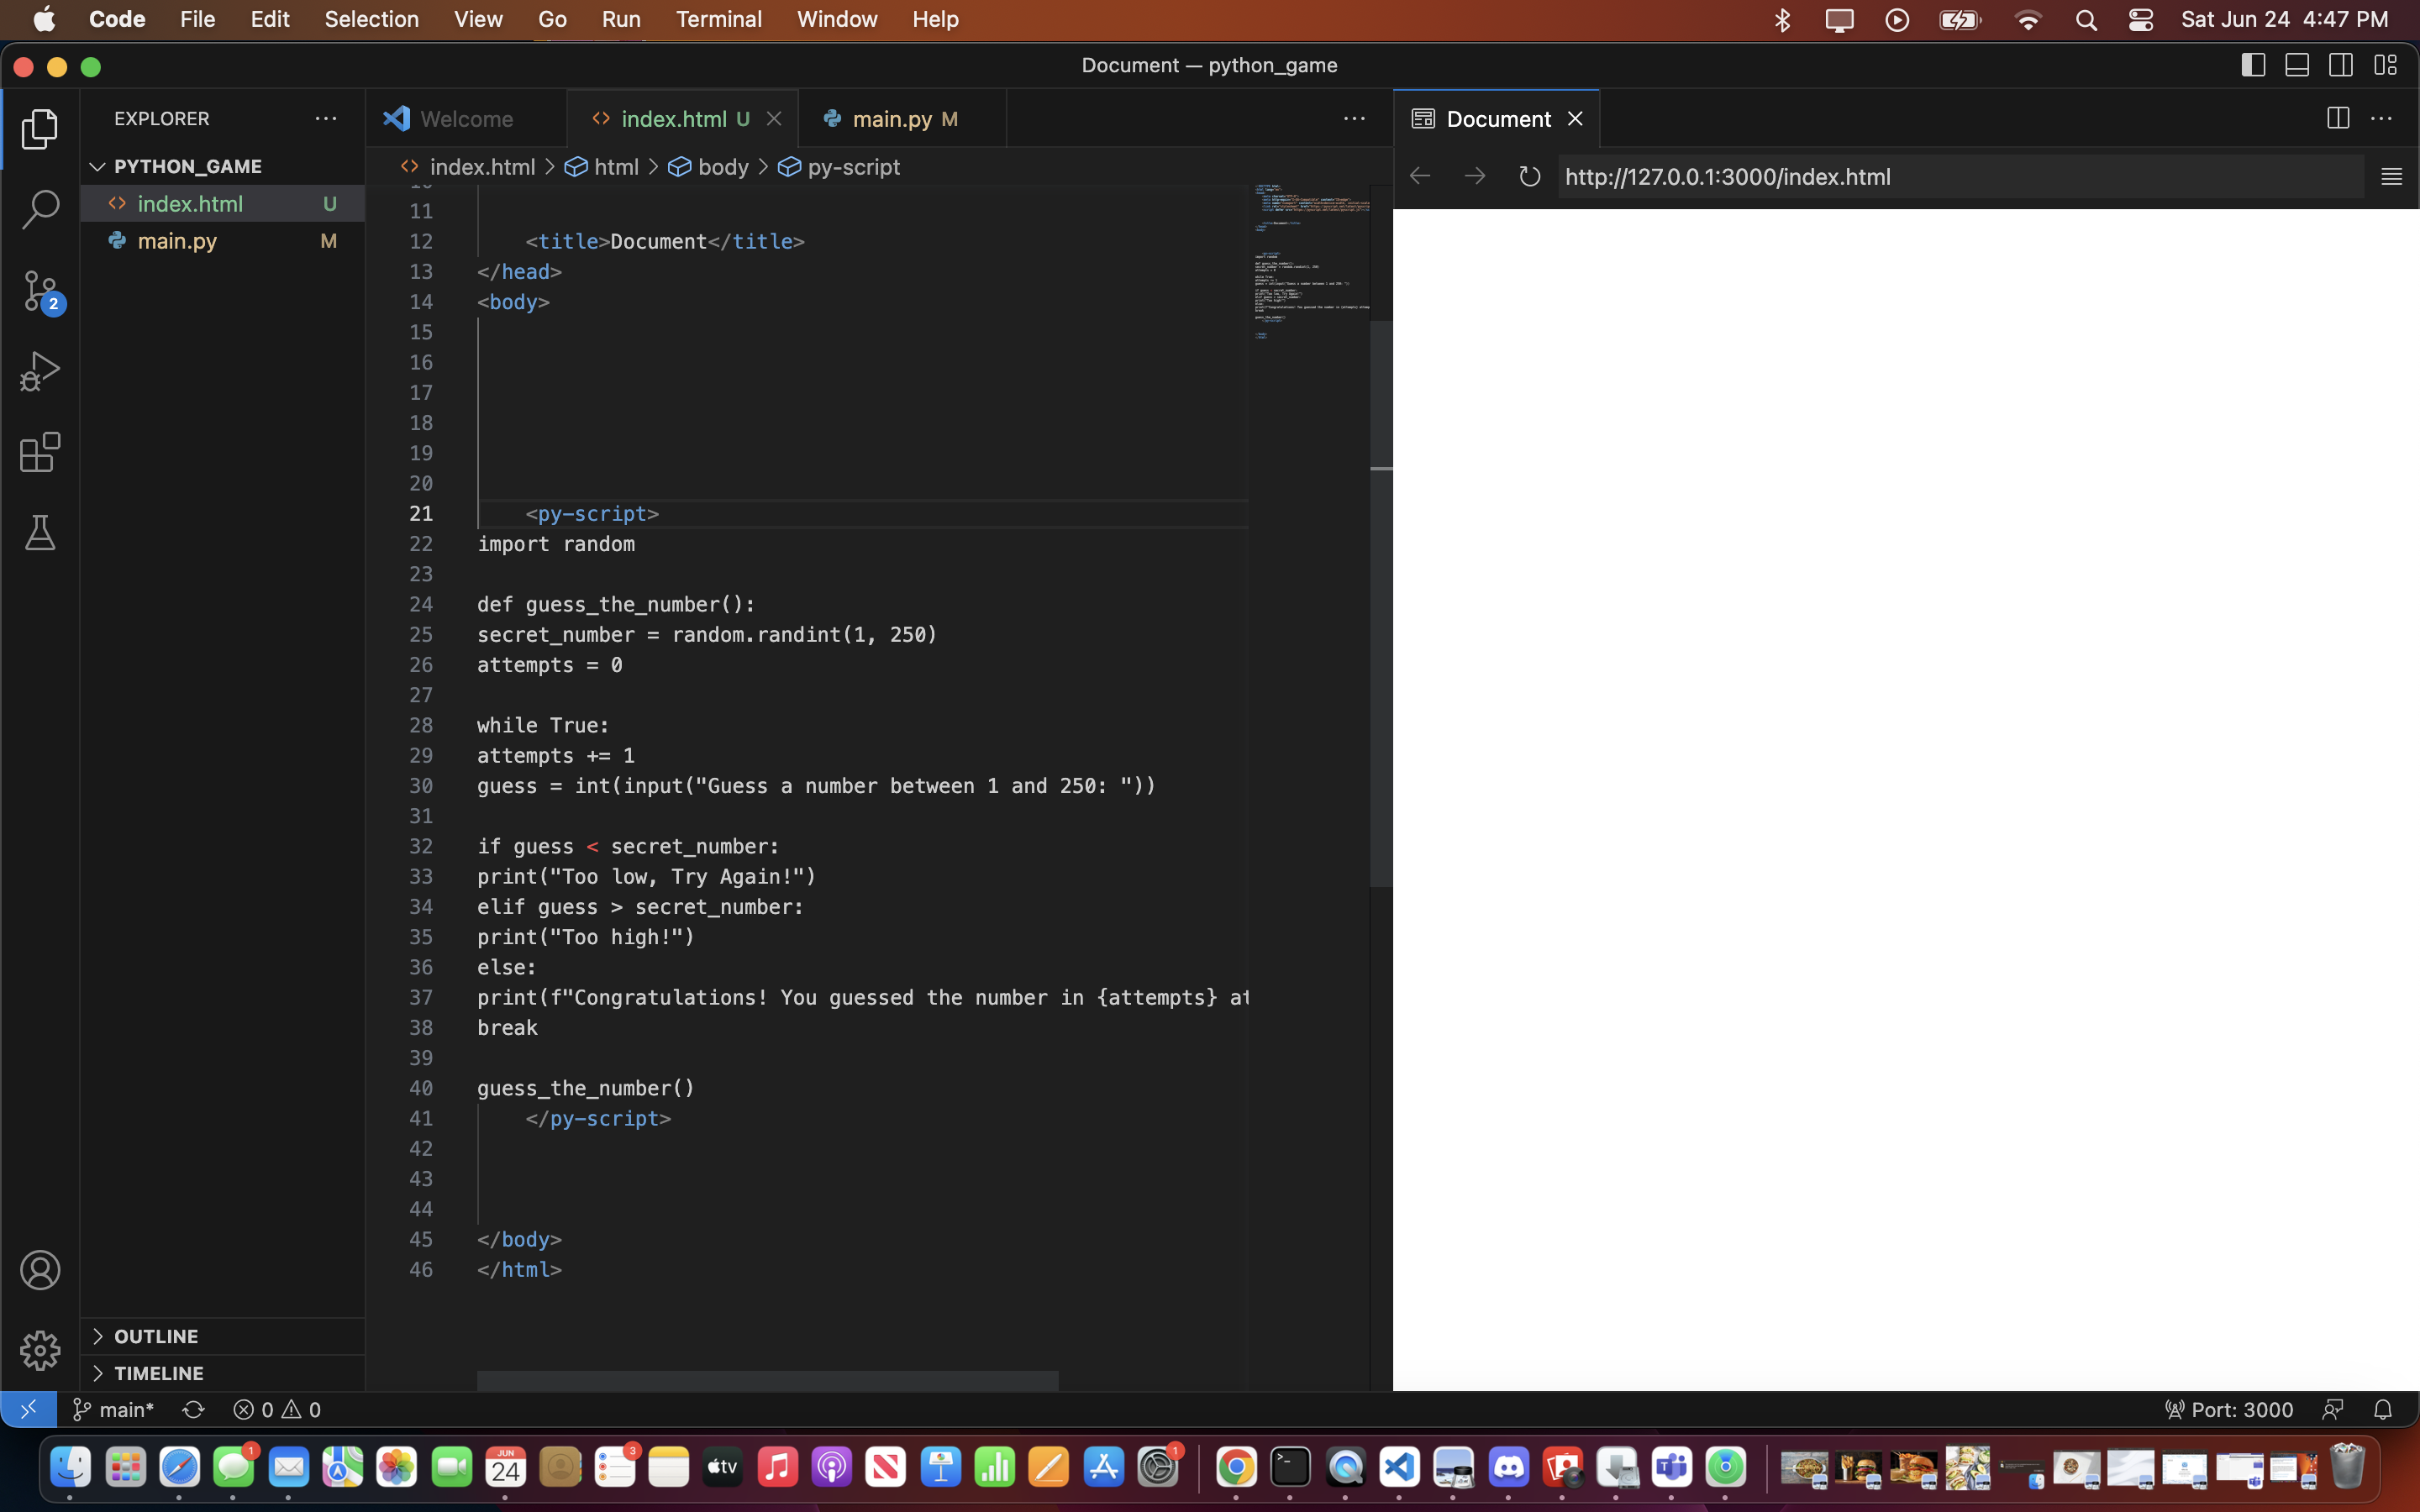The height and width of the screenshot is (1512, 2420).
Task: Click the horizontal scrollbar in the editor
Action: tap(767, 1380)
